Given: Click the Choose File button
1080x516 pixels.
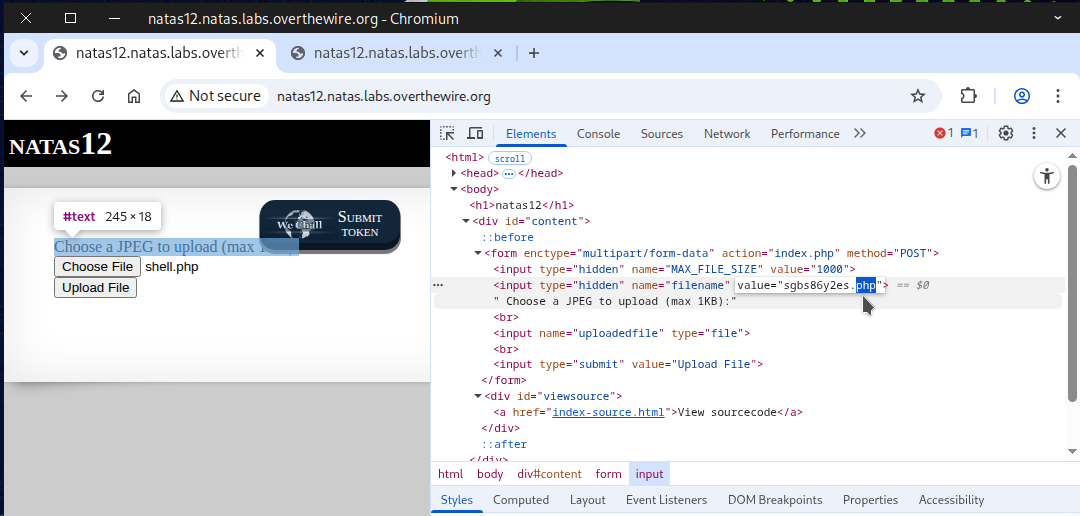Looking at the screenshot, I should tap(97, 267).
